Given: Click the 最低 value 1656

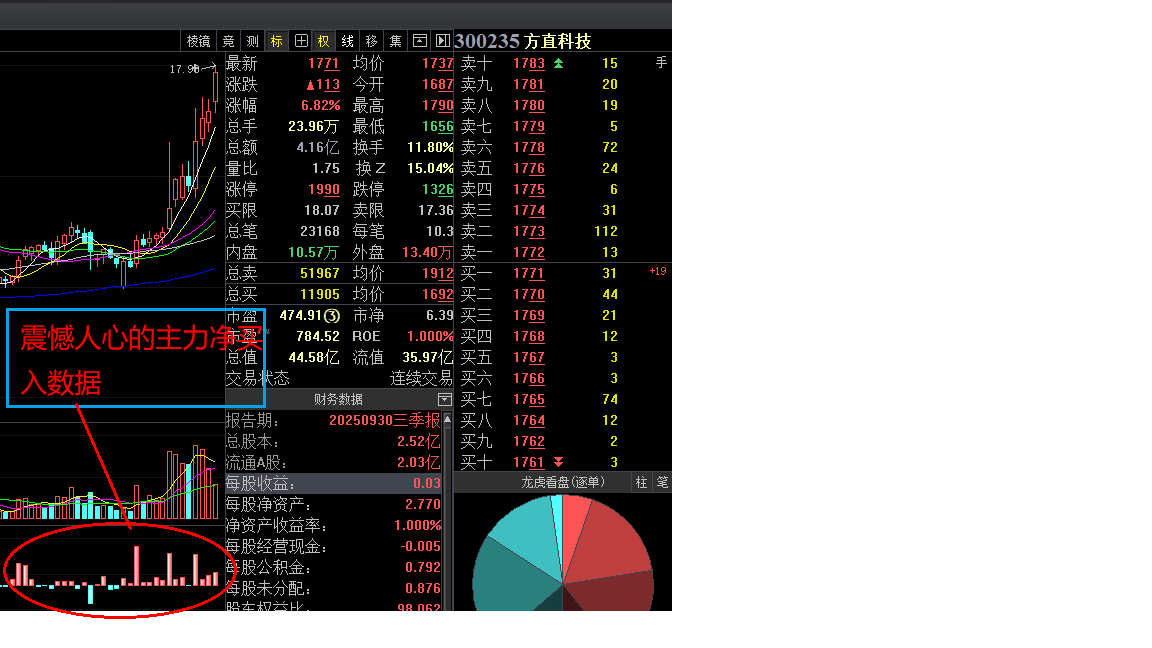Looking at the screenshot, I should (x=438, y=126).
